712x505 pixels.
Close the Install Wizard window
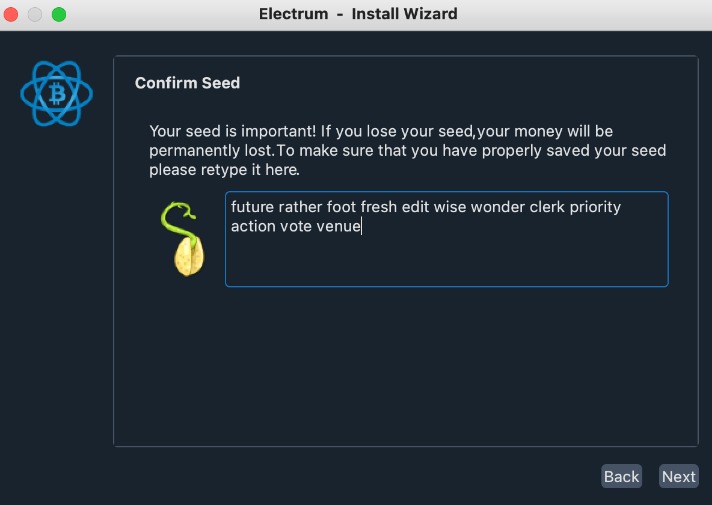pos(14,15)
